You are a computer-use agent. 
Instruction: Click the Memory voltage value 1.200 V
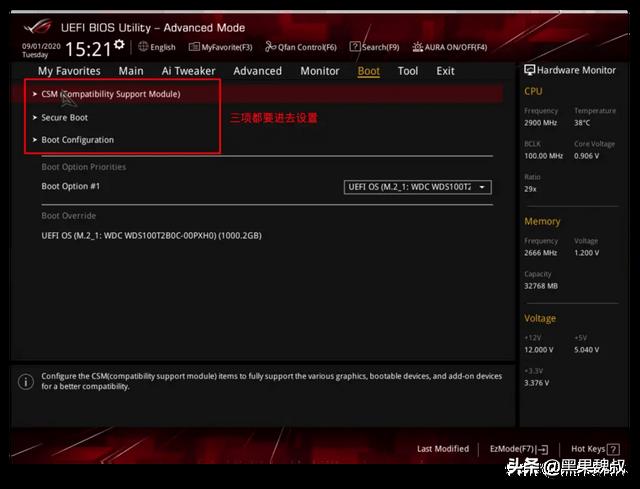pyautogui.click(x=587, y=253)
